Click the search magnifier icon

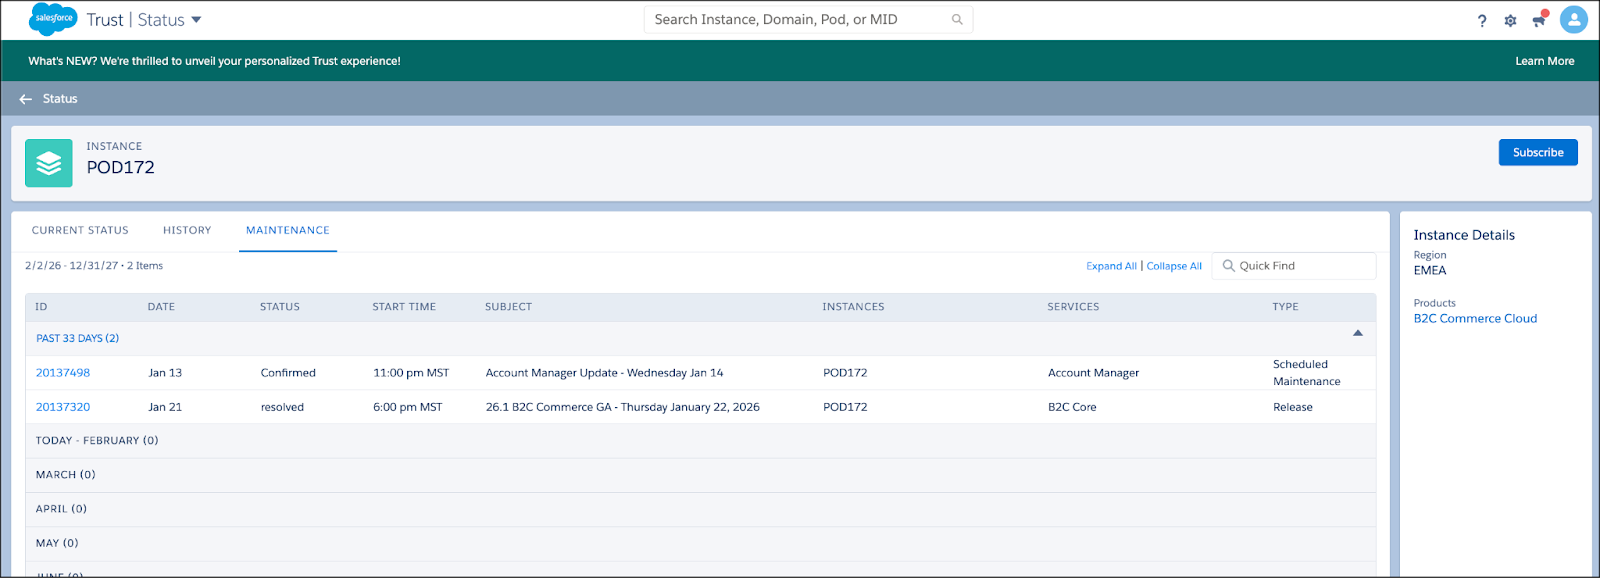(957, 19)
